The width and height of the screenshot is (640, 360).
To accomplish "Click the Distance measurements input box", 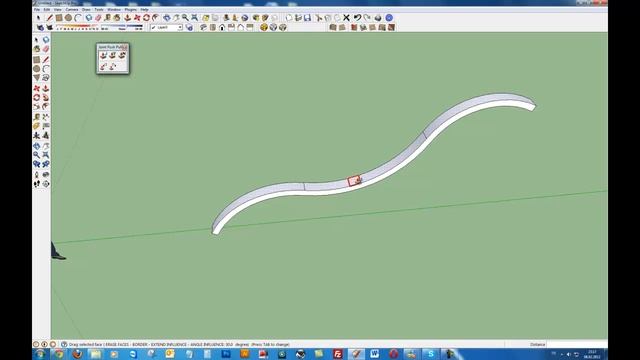I will (x=576, y=344).
